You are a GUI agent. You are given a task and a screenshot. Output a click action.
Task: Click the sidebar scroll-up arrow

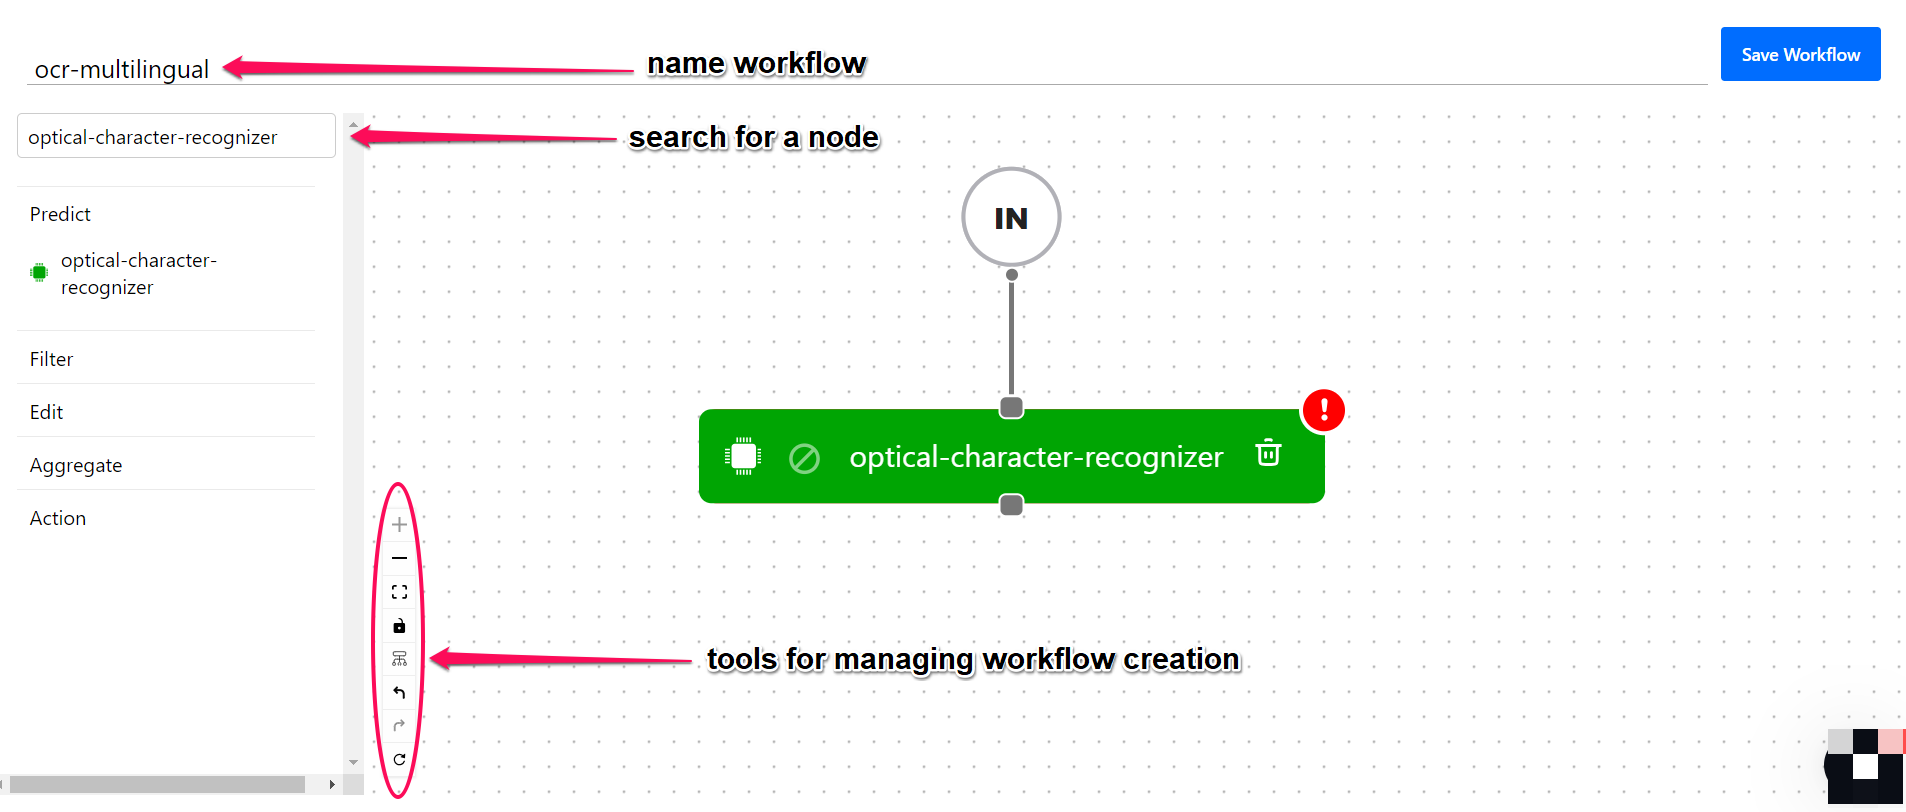tap(353, 124)
